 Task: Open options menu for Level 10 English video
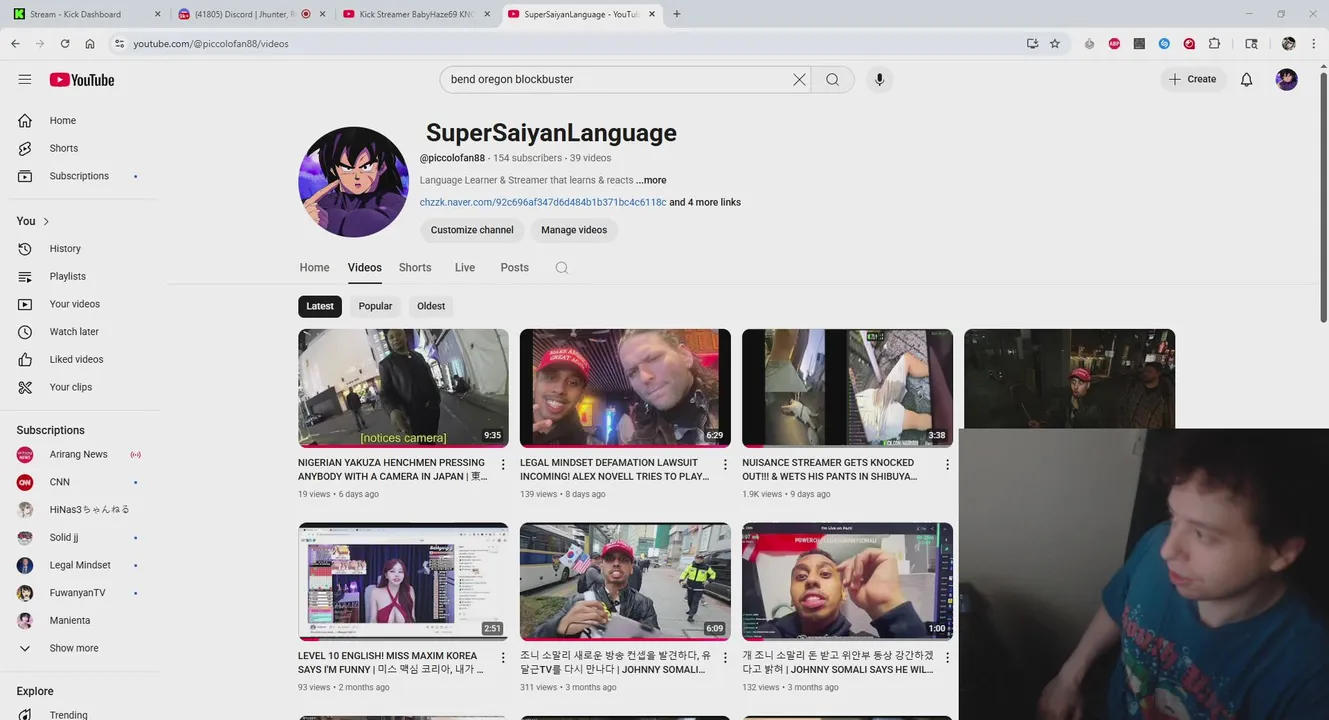[x=503, y=658]
